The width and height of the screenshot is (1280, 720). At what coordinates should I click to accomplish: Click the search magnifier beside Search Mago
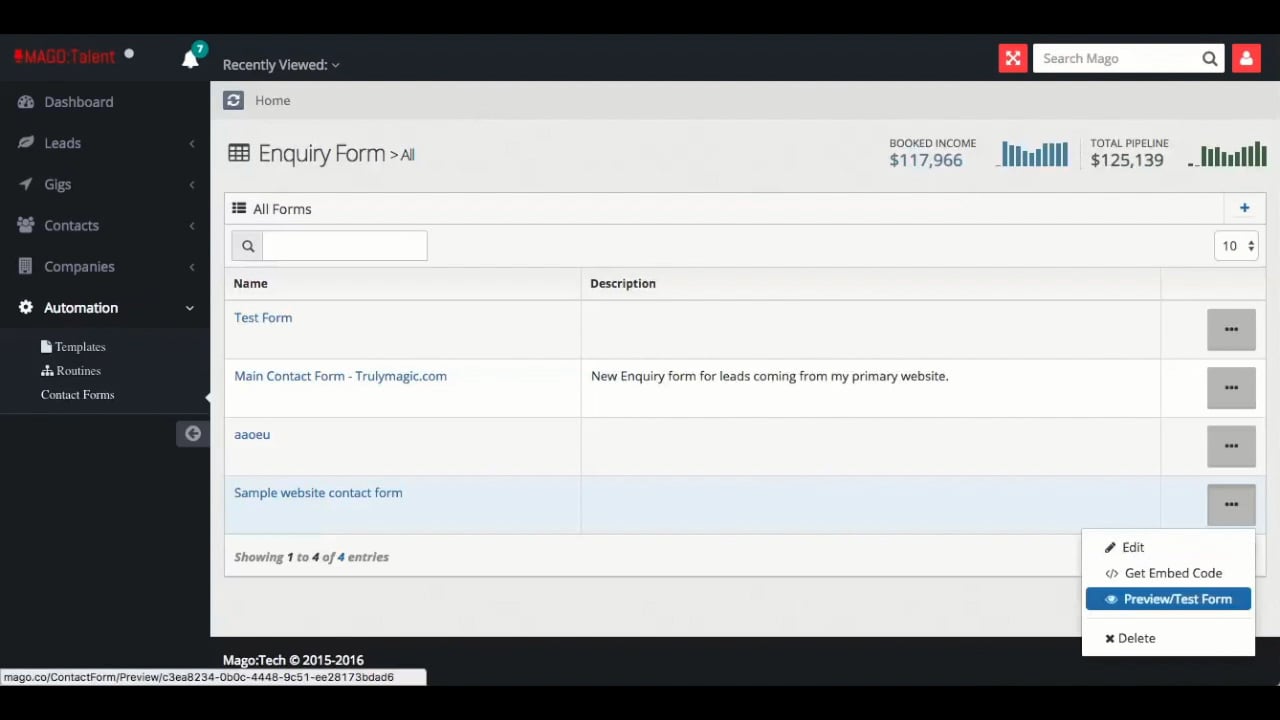[x=1210, y=59]
